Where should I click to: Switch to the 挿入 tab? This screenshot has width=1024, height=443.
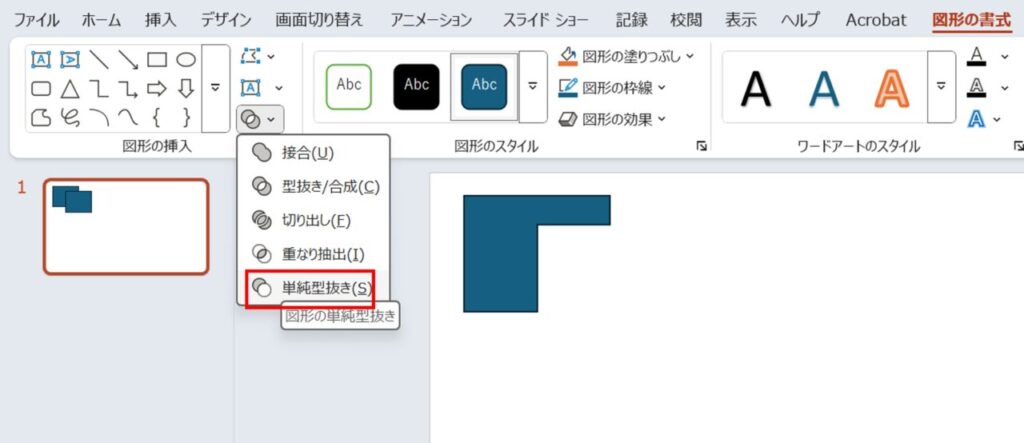point(161,20)
